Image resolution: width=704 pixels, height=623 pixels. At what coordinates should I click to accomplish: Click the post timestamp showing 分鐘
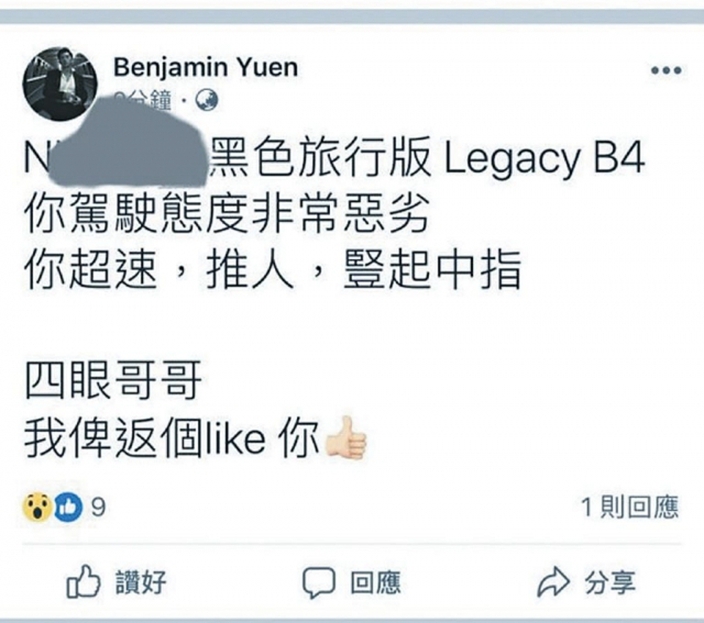143,100
